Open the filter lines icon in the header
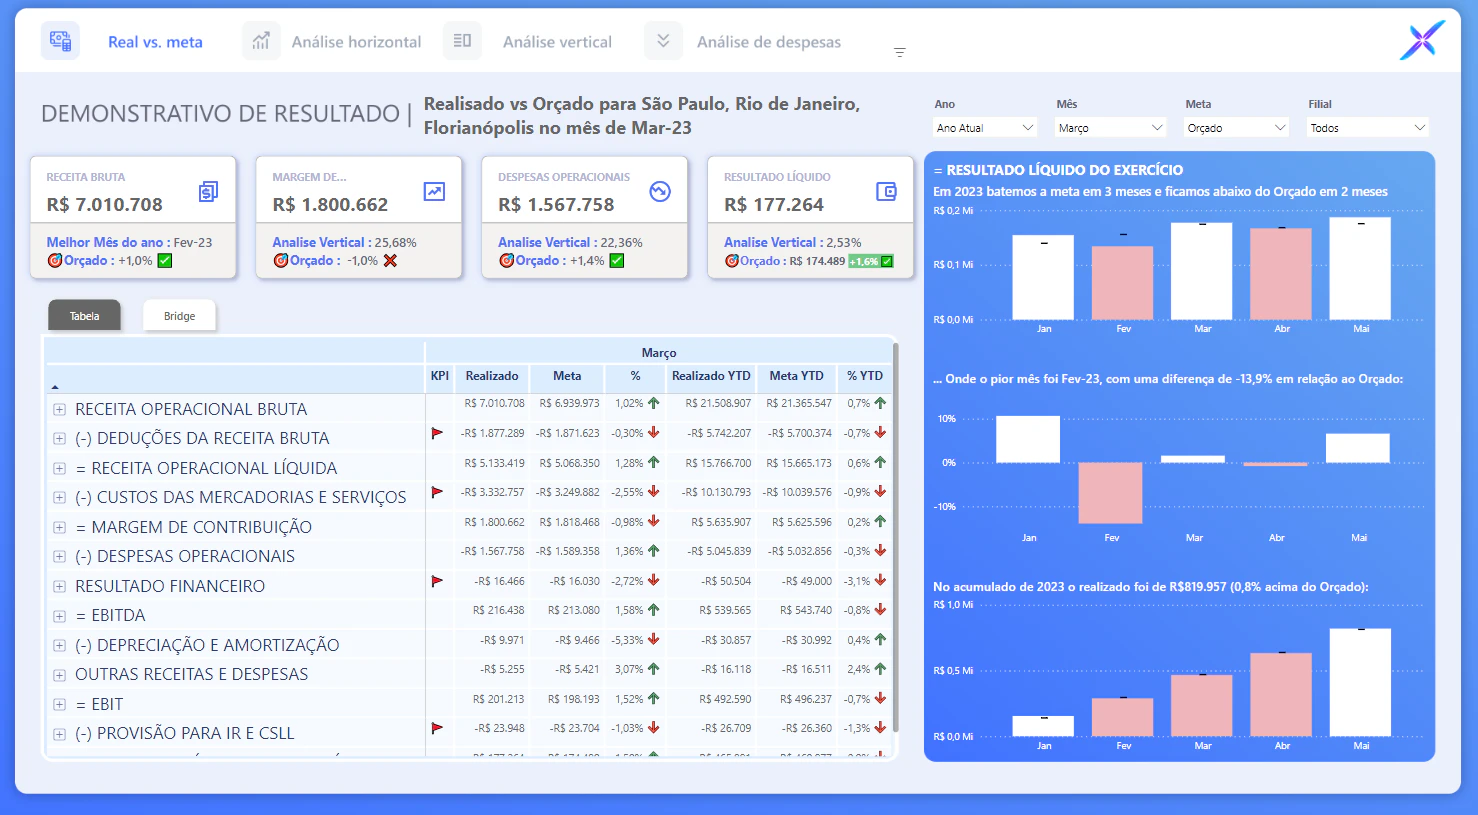1478x815 pixels. [900, 52]
